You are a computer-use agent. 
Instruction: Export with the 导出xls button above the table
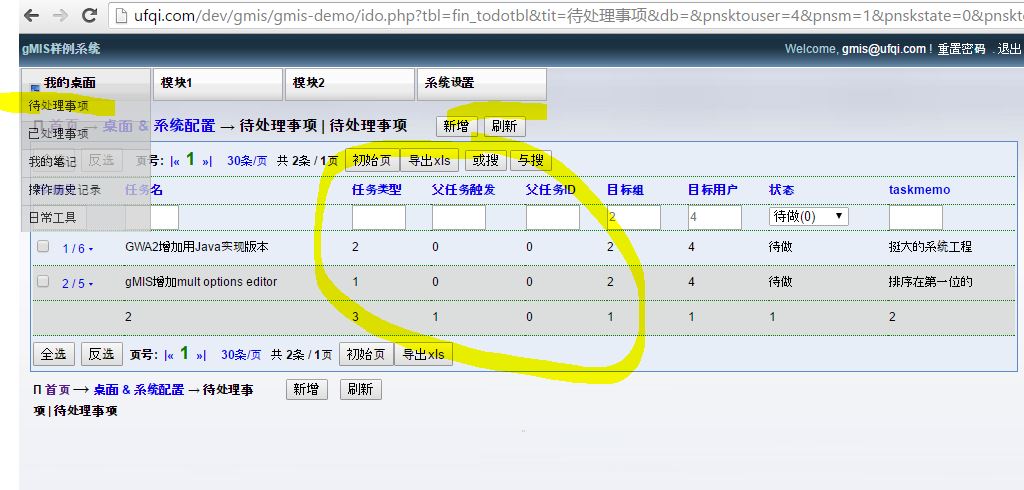click(429, 160)
